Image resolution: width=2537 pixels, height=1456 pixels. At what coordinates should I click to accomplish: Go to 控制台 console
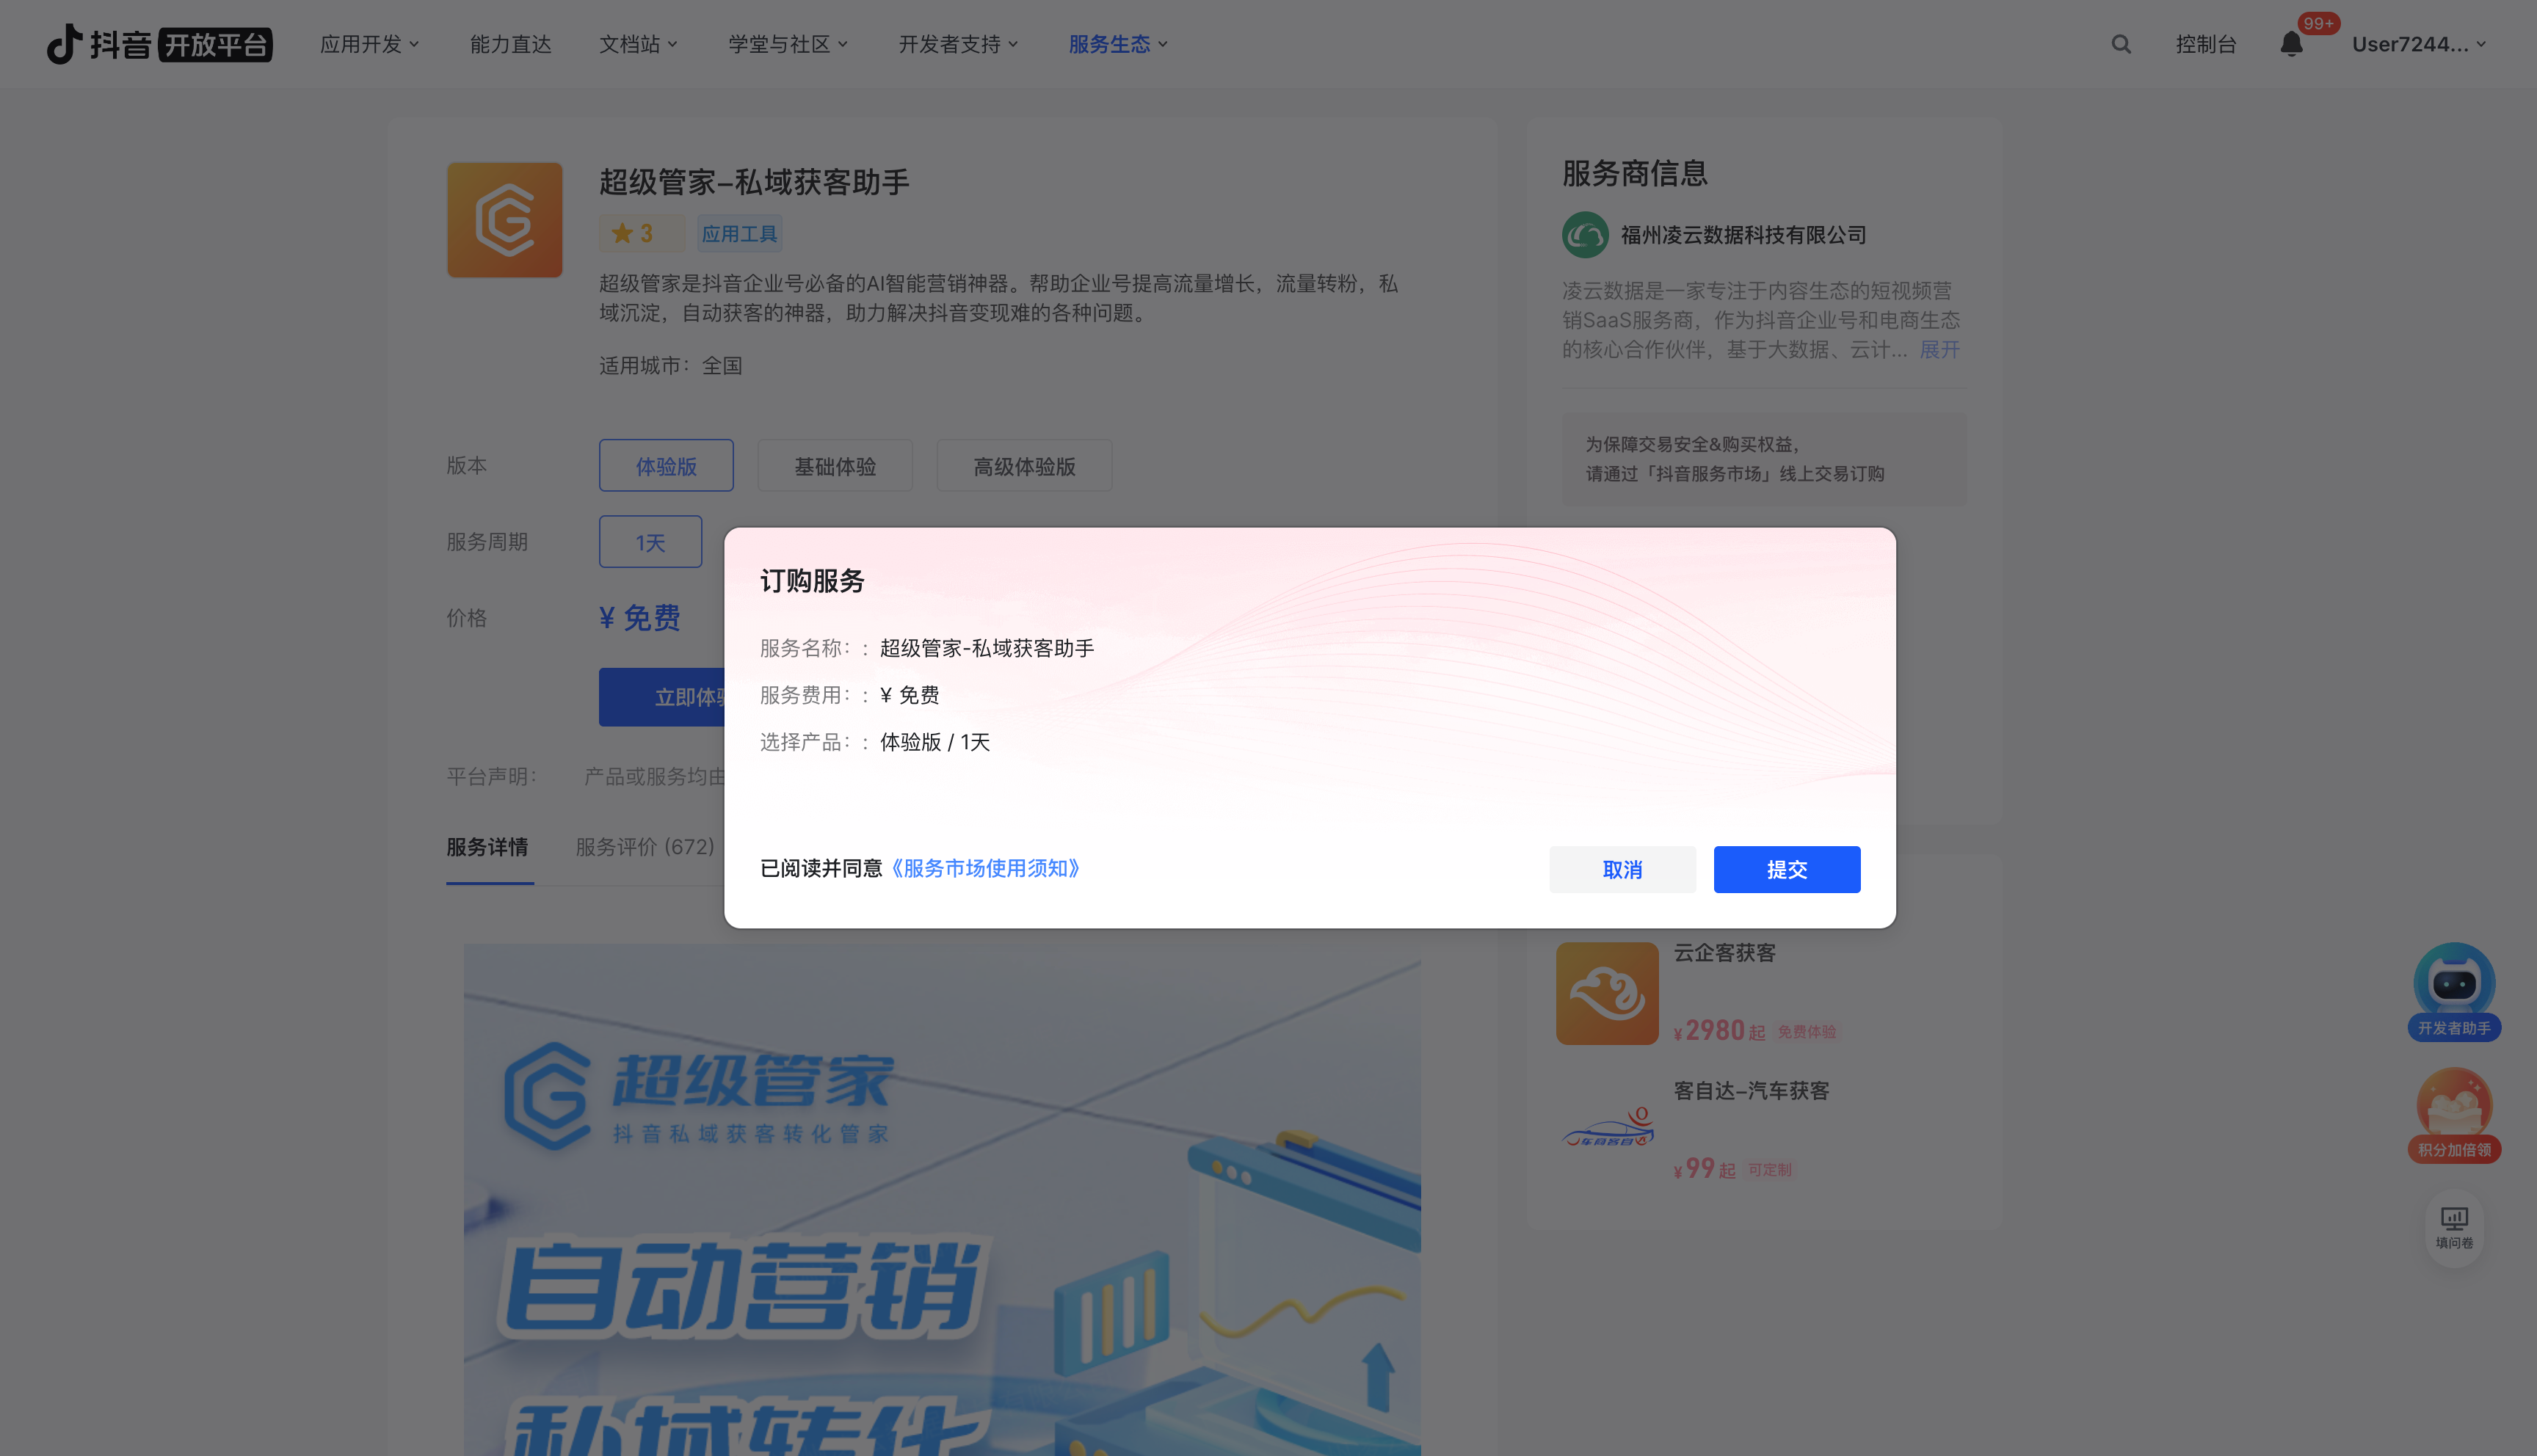pyautogui.click(x=2205, y=44)
